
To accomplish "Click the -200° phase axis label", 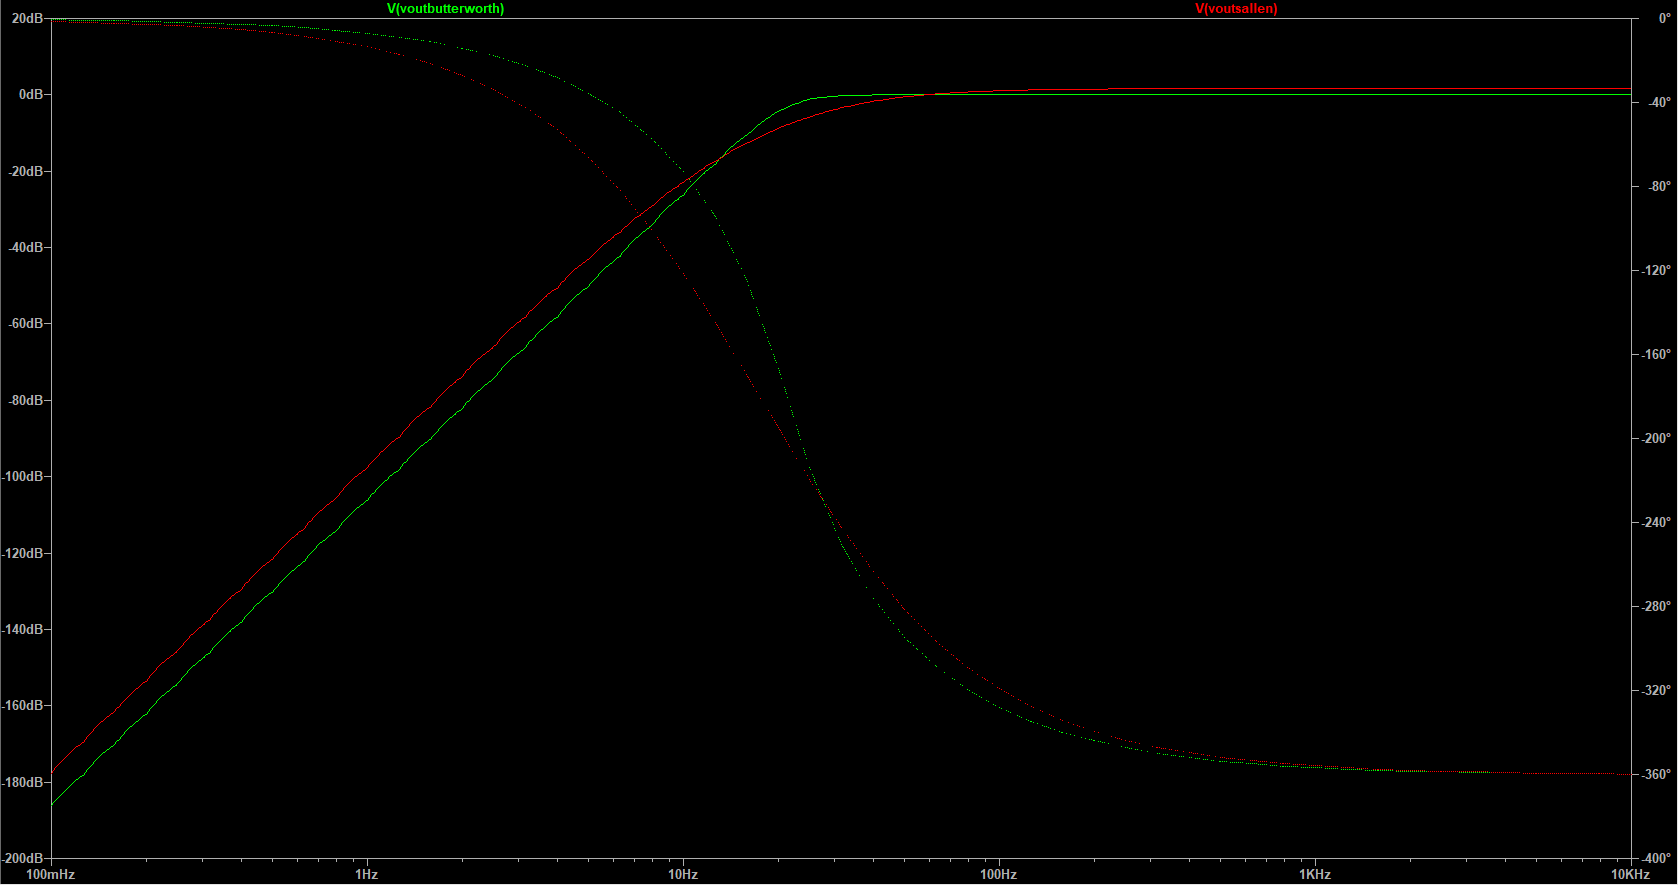I will point(1654,438).
